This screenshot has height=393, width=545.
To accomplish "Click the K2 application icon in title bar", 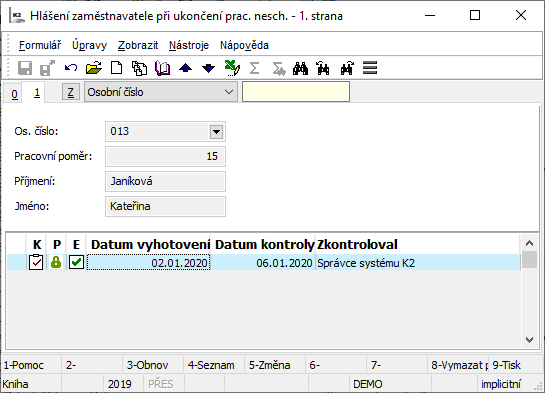I will click(x=17, y=16).
